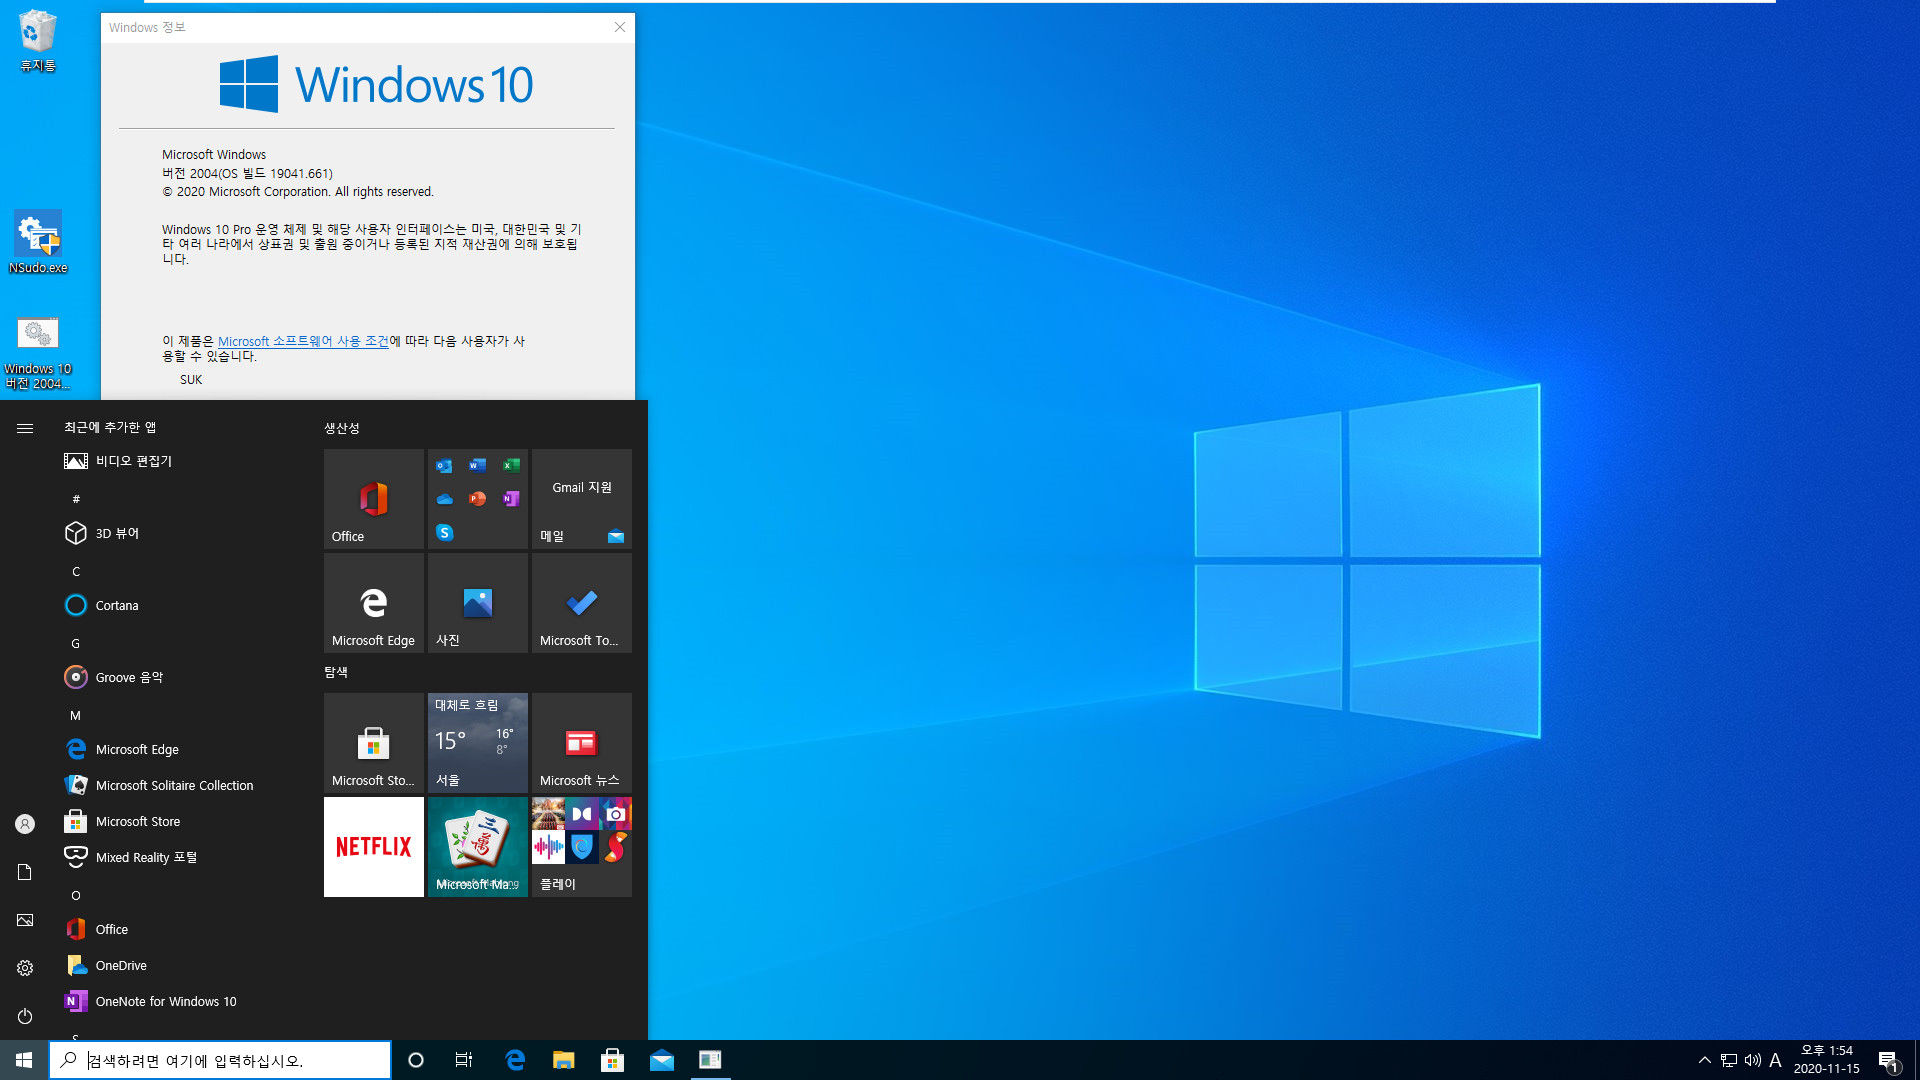
Task: Open Office from the app list
Action: click(180, 929)
